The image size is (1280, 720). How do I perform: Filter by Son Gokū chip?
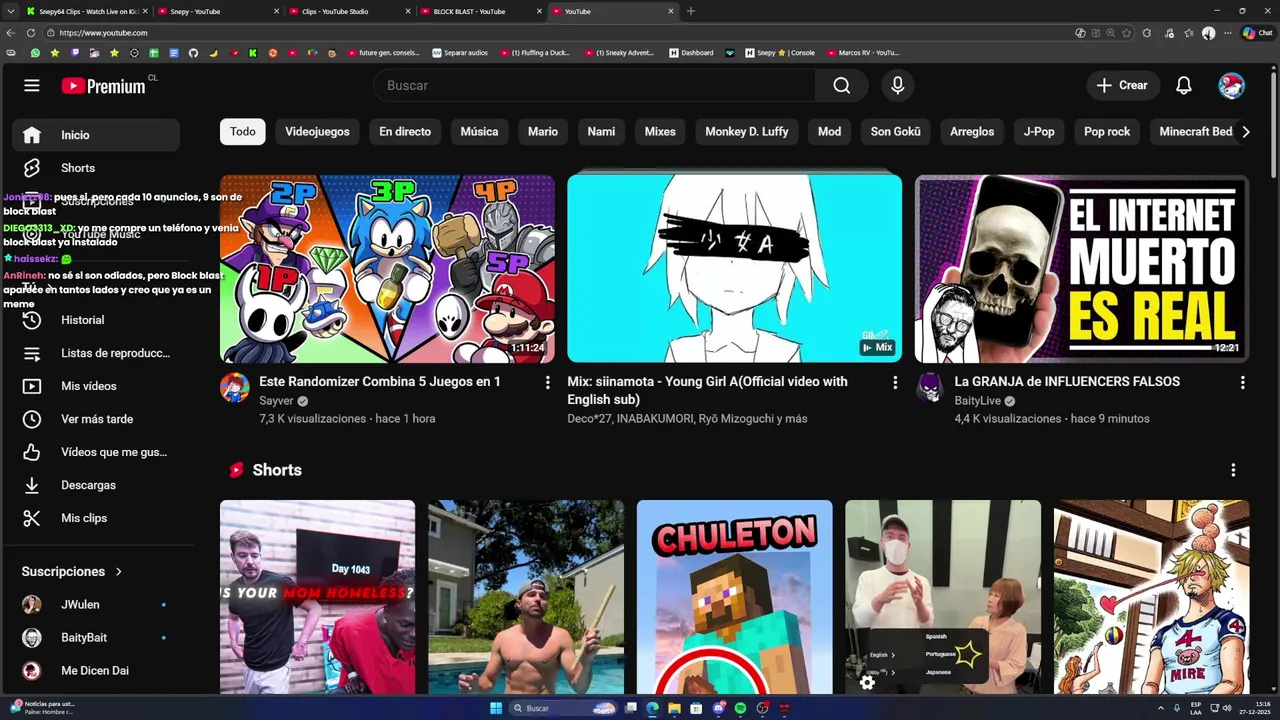[895, 132]
